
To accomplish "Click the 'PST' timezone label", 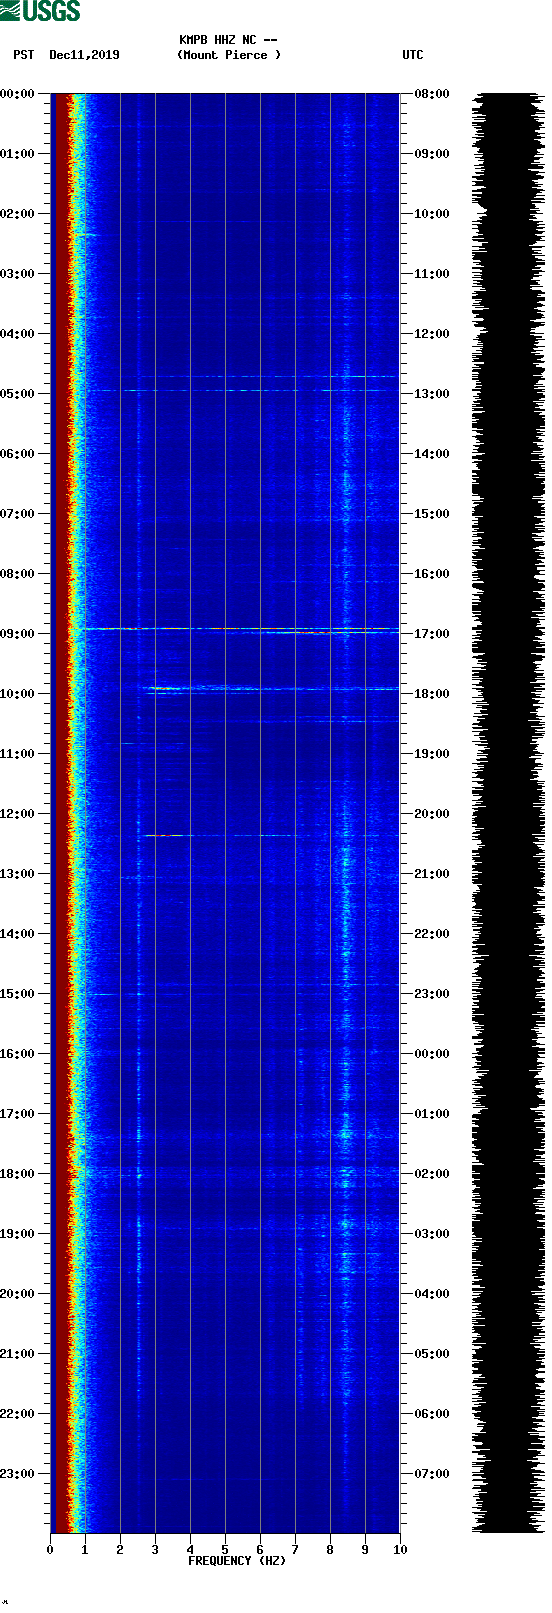I will pyautogui.click(x=23, y=55).
